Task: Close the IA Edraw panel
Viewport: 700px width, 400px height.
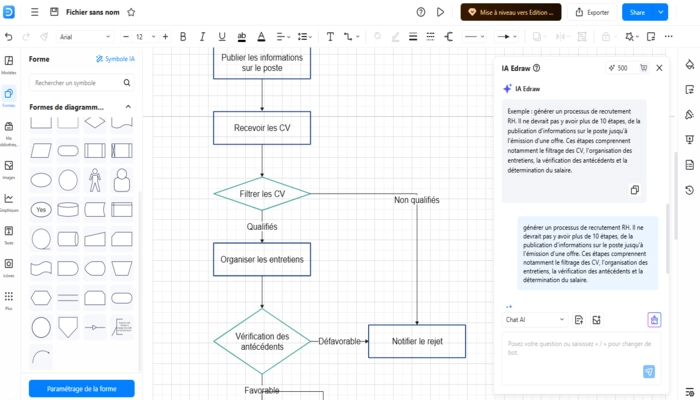Action: tap(659, 68)
